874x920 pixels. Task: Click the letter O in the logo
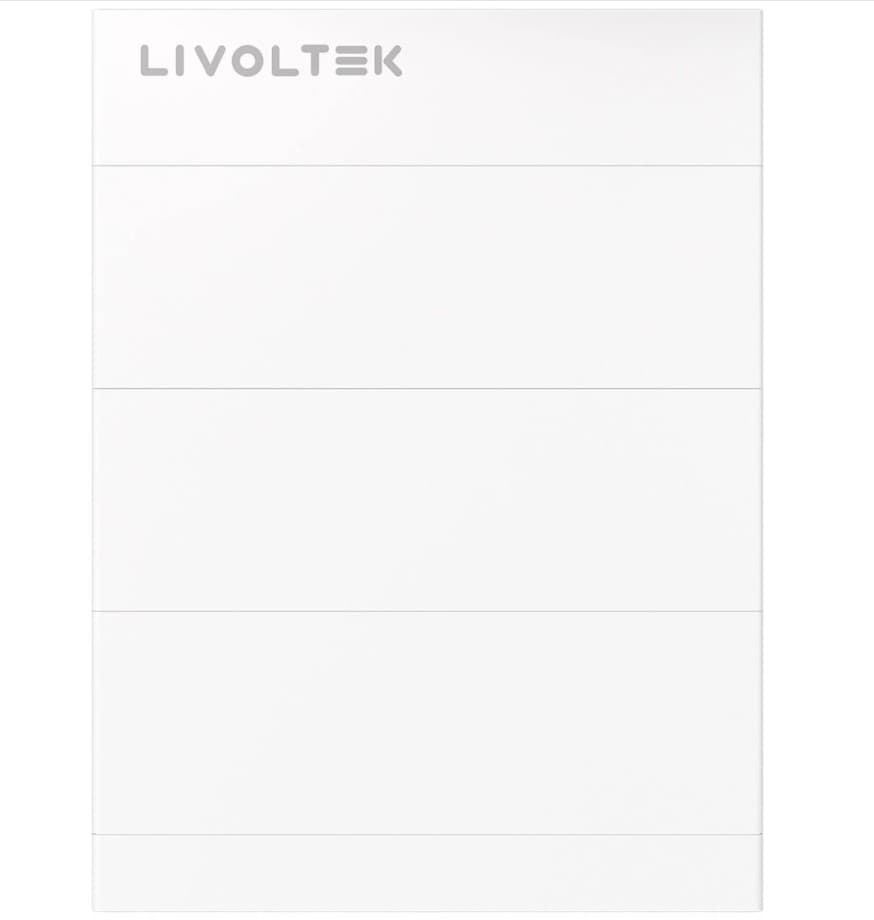coord(247,61)
